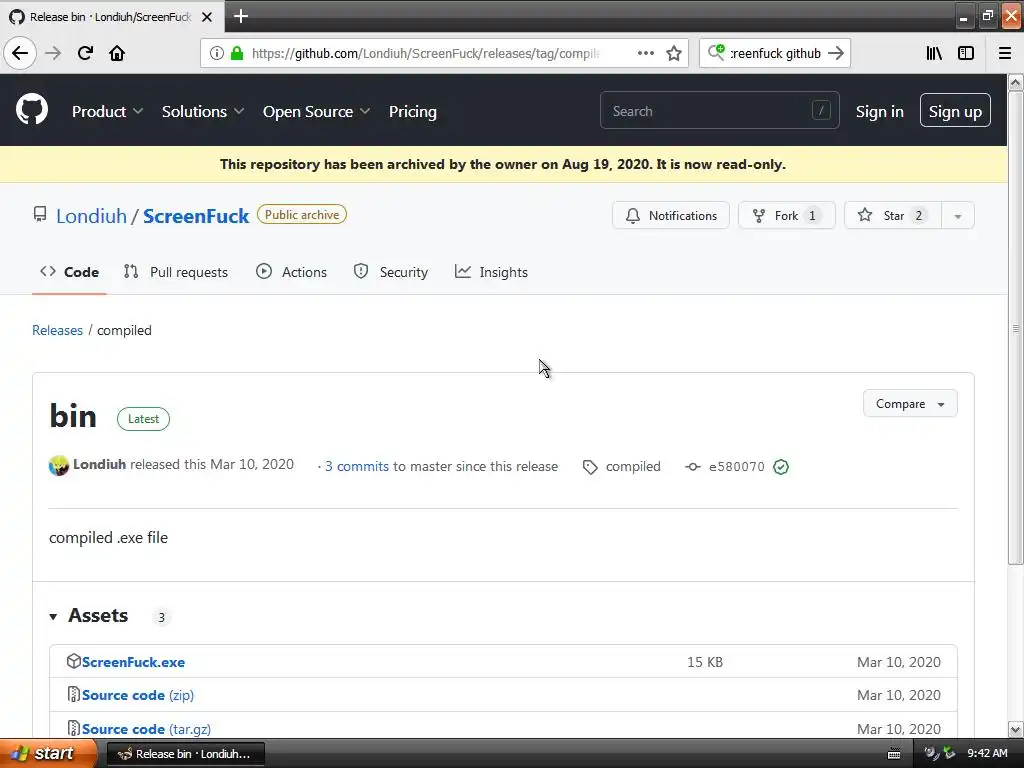Open commit e580070
This screenshot has width=1024, height=768.
point(737,467)
